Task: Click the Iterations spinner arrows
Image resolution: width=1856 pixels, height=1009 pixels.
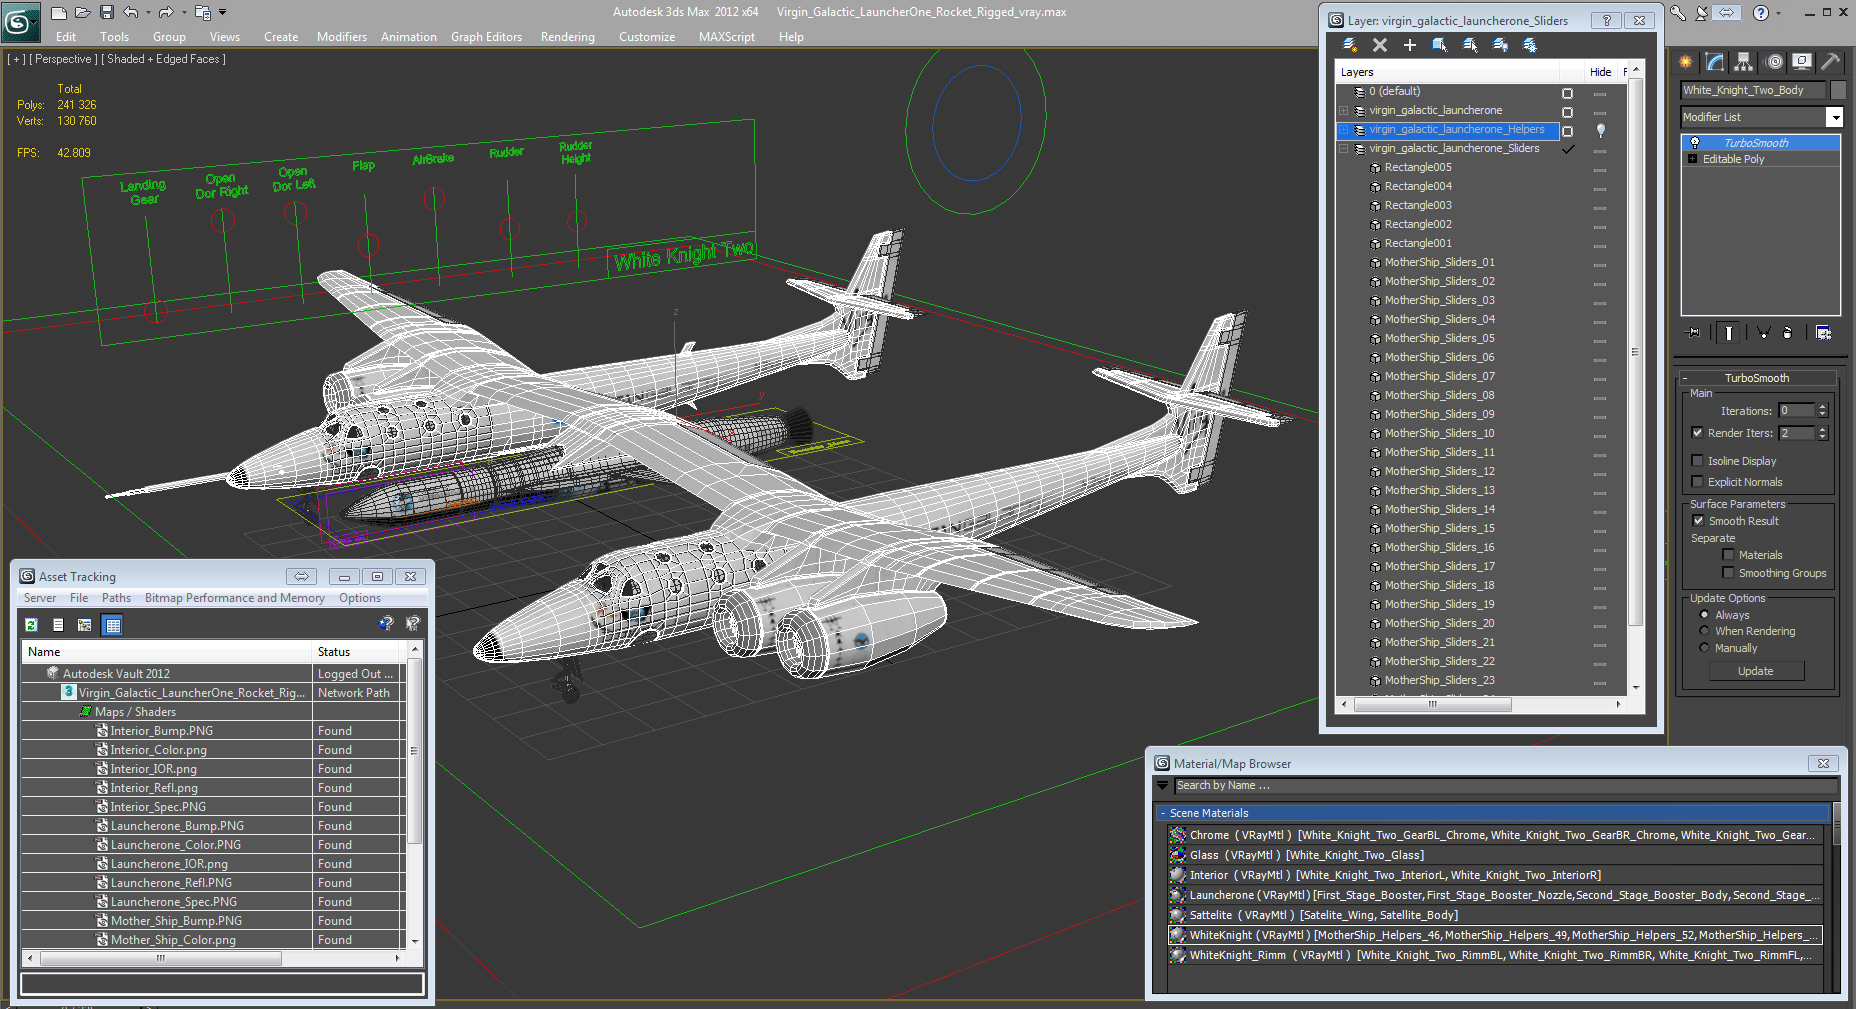Action: (x=1822, y=411)
